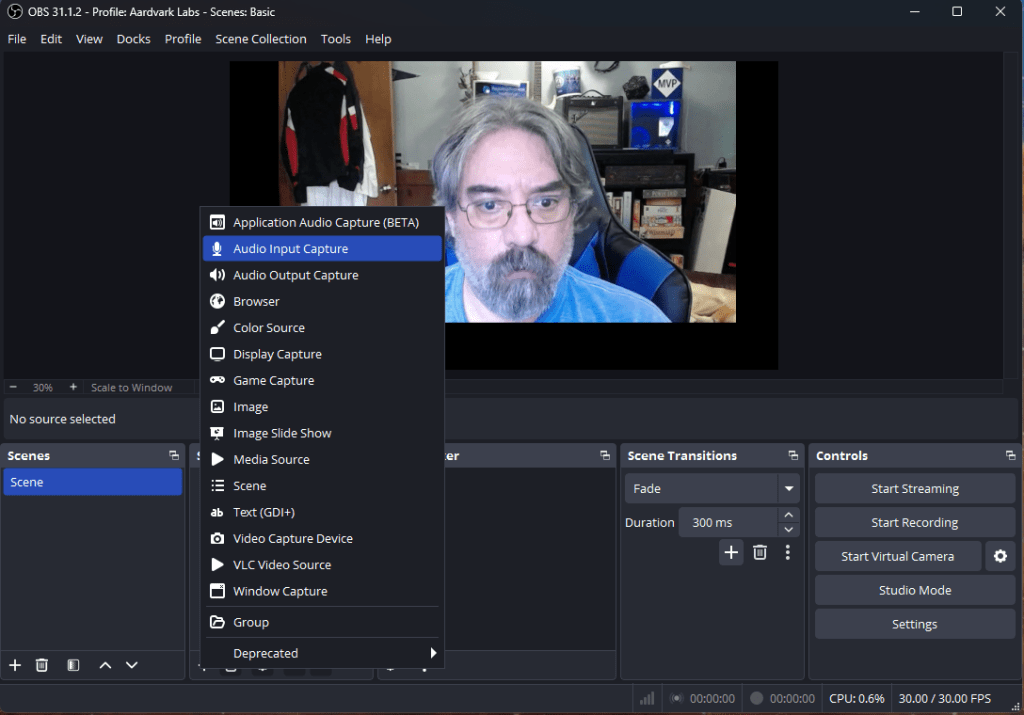Screen dimensions: 1024x715
Task: Undock the Controls panel with its float icon
Action: [x=1010, y=456]
